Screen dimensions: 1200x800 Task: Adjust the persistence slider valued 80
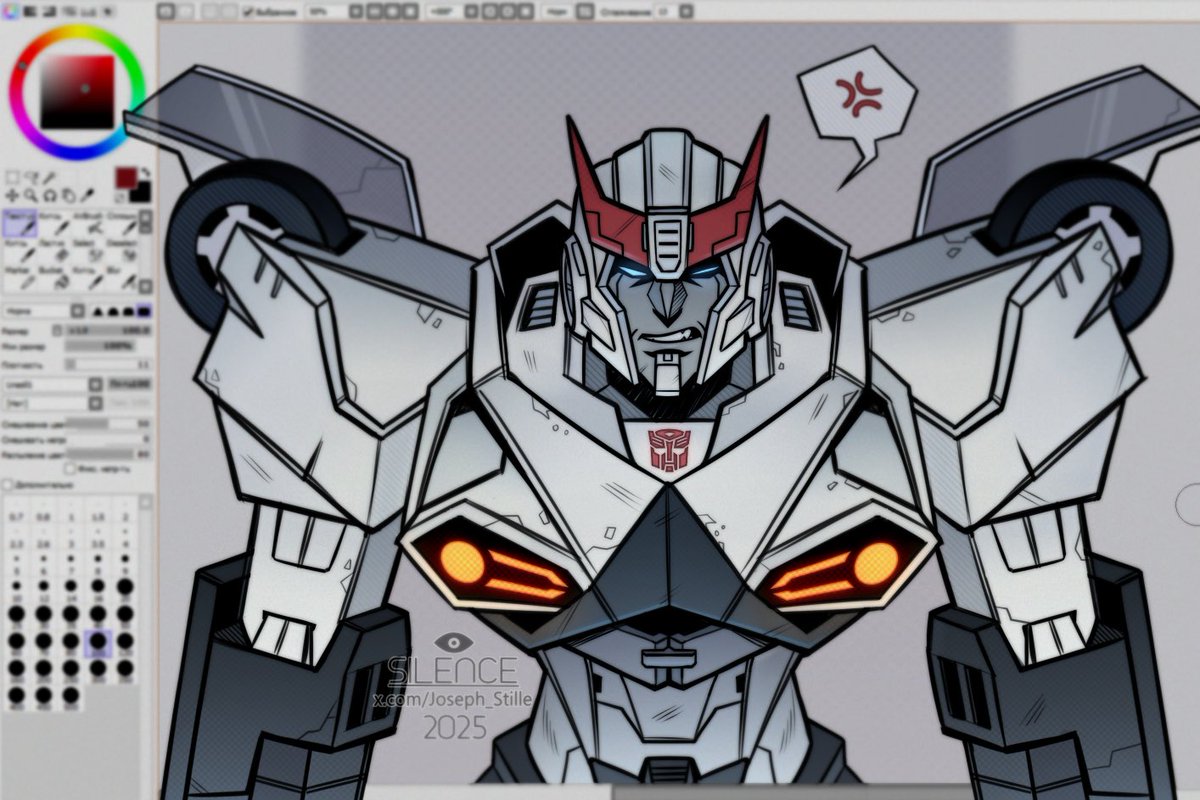tap(108, 455)
